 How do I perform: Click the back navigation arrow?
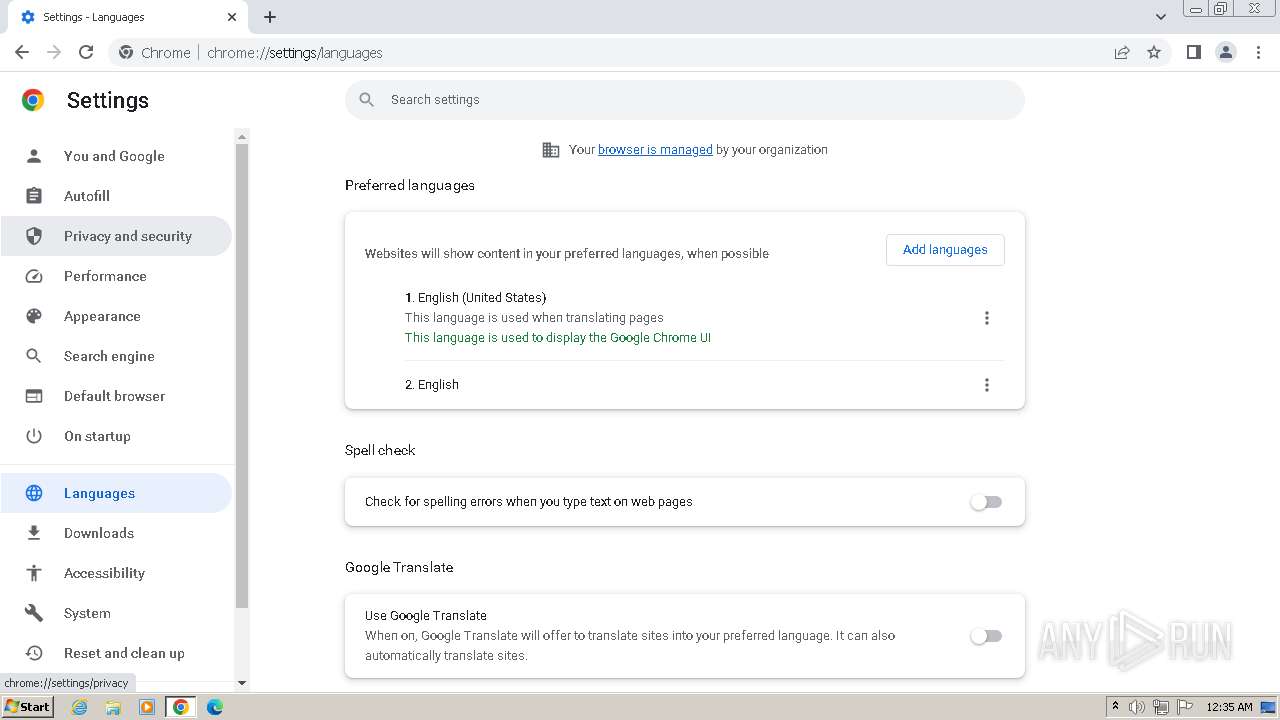tap(22, 53)
